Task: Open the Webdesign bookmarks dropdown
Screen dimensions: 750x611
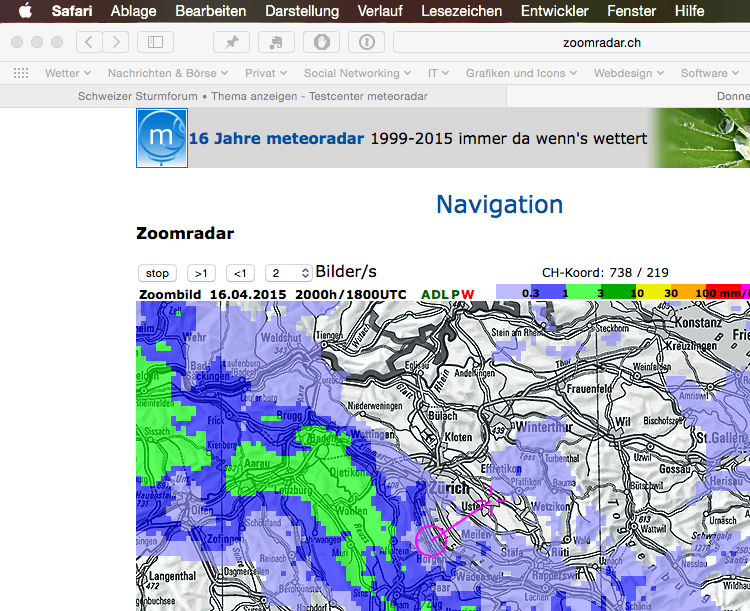Action: click(x=629, y=73)
